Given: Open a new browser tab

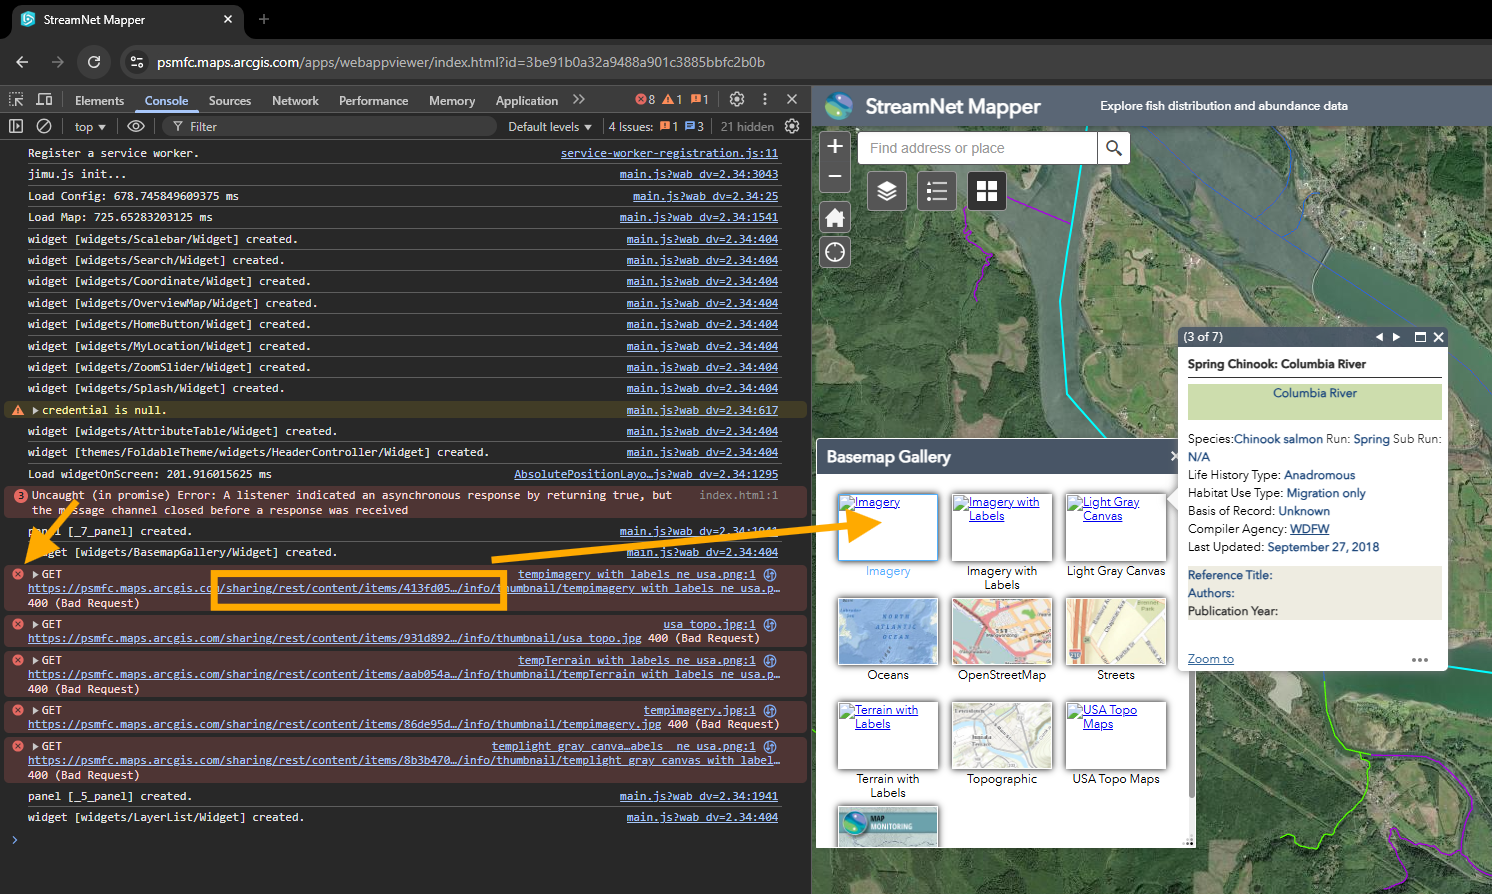Looking at the screenshot, I should click(x=264, y=19).
